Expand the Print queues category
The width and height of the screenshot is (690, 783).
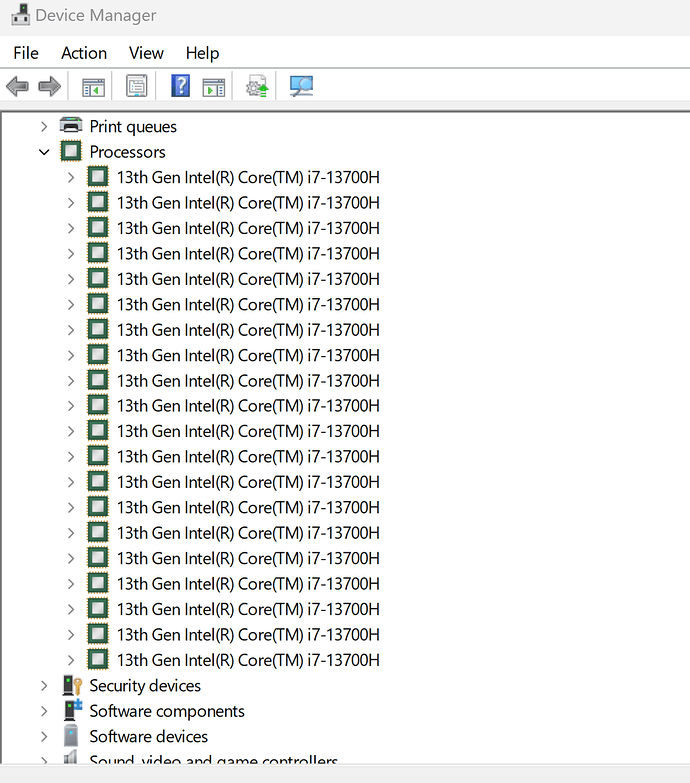tap(44, 126)
